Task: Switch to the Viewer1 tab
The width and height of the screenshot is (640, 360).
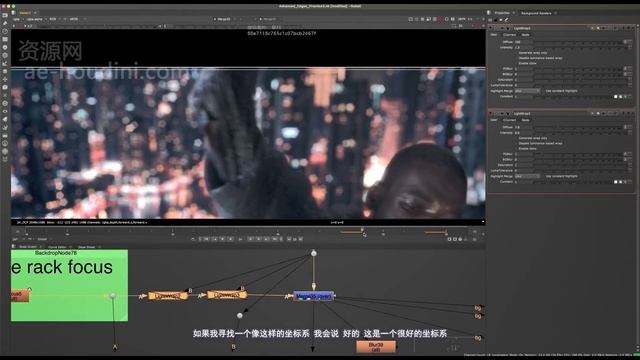Action: (25, 13)
